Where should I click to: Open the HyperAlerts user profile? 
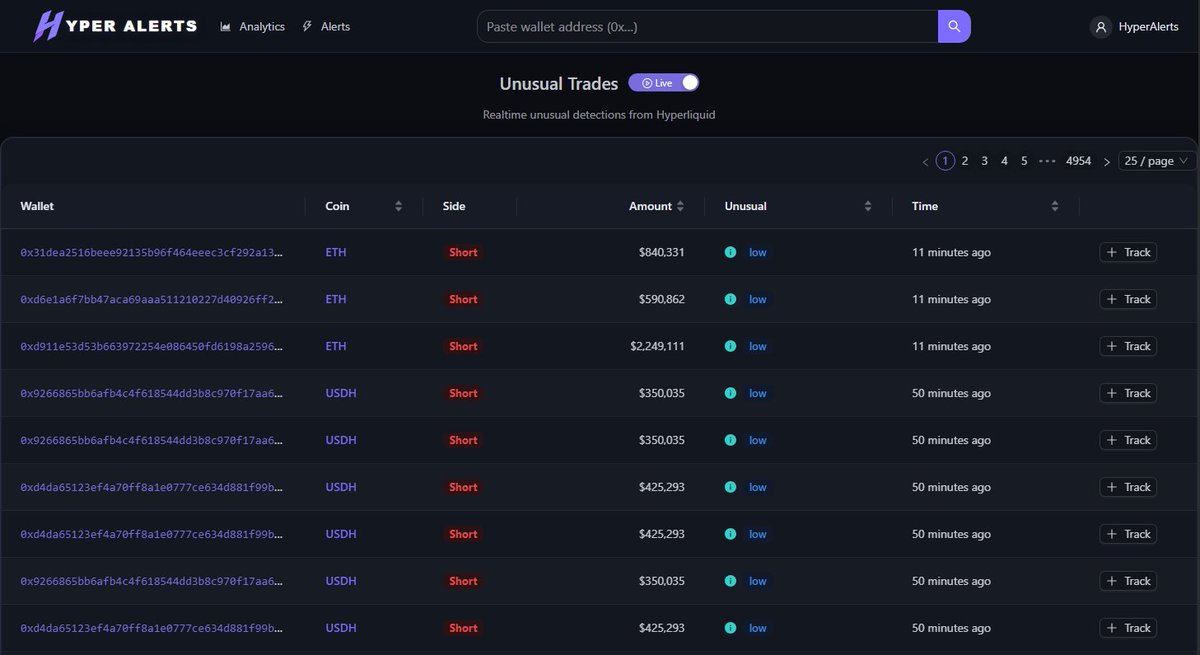pyautogui.click(x=1134, y=27)
